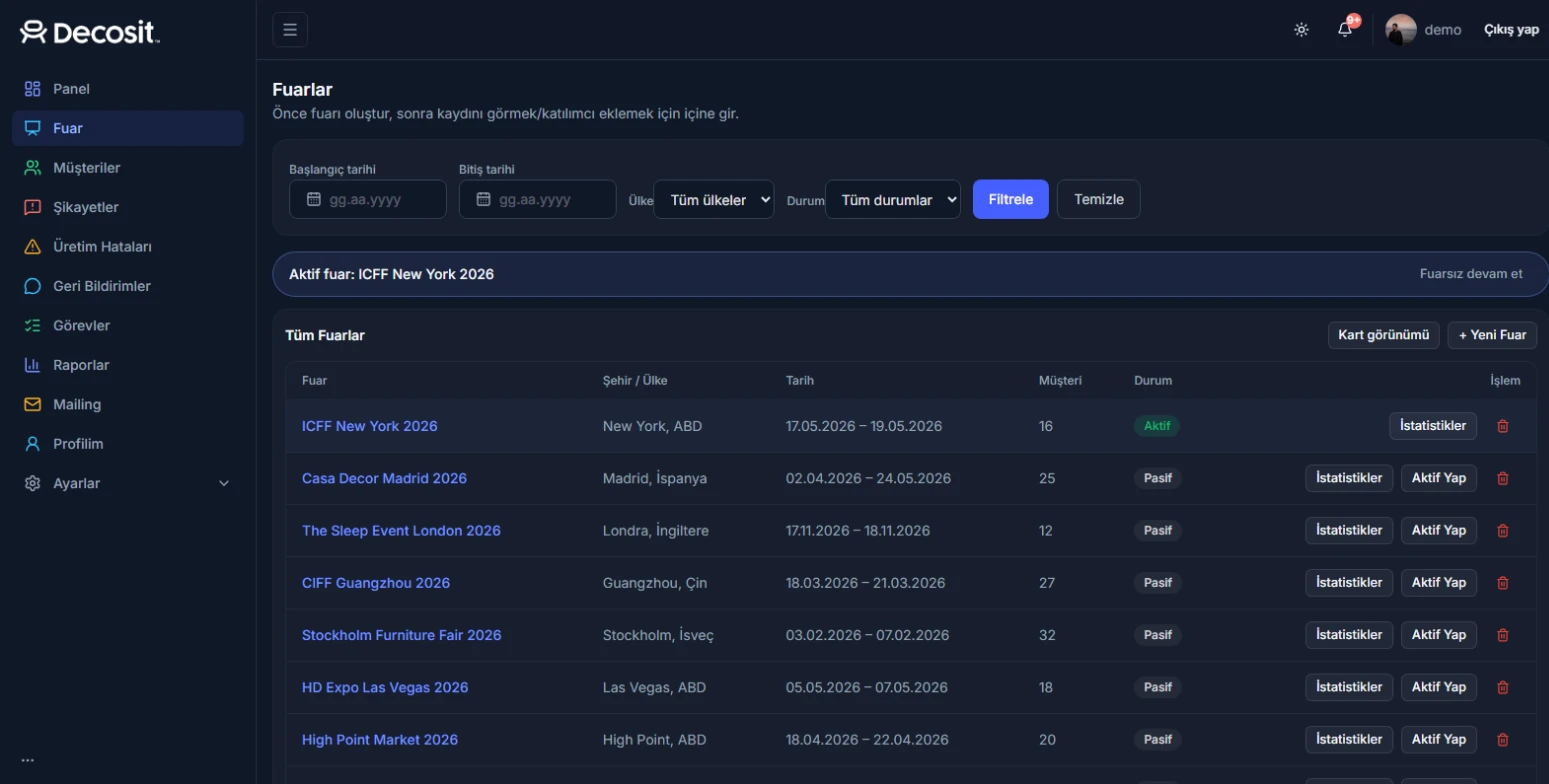
Task: Open Üretim Hataları in the sidebar
Action: pyautogui.click(x=128, y=247)
